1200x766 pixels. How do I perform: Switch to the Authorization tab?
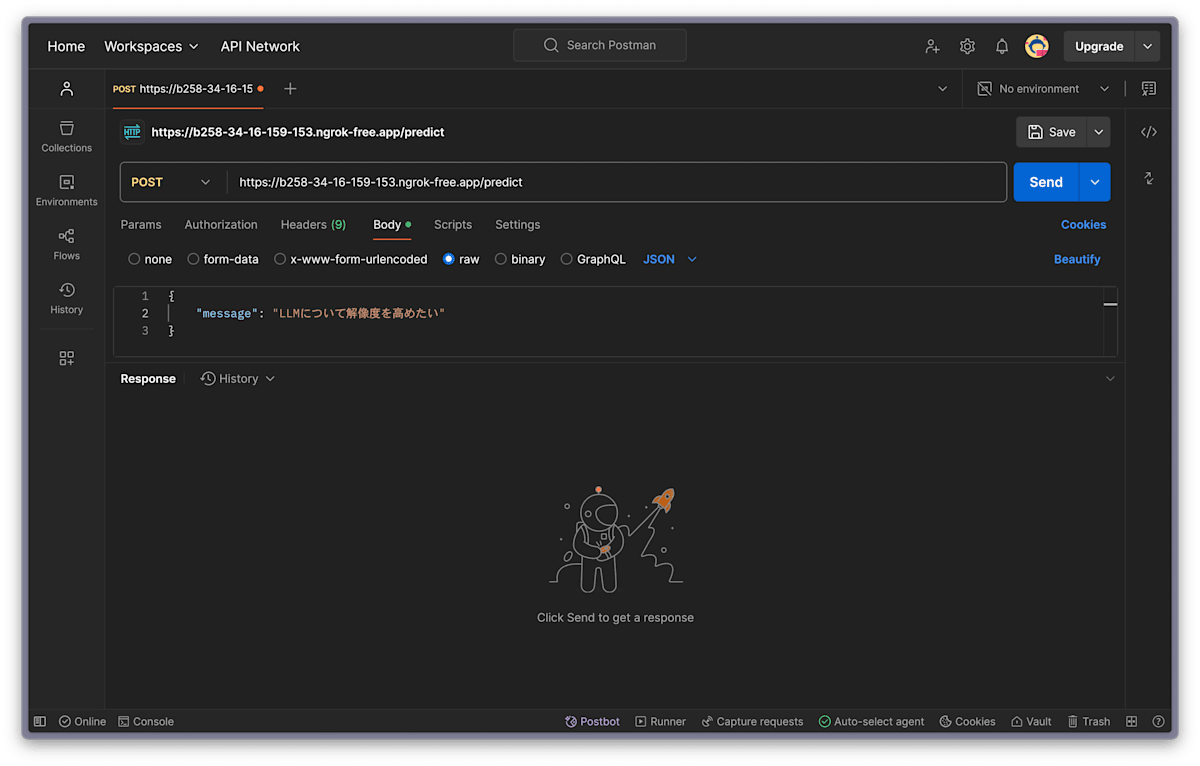(x=221, y=225)
